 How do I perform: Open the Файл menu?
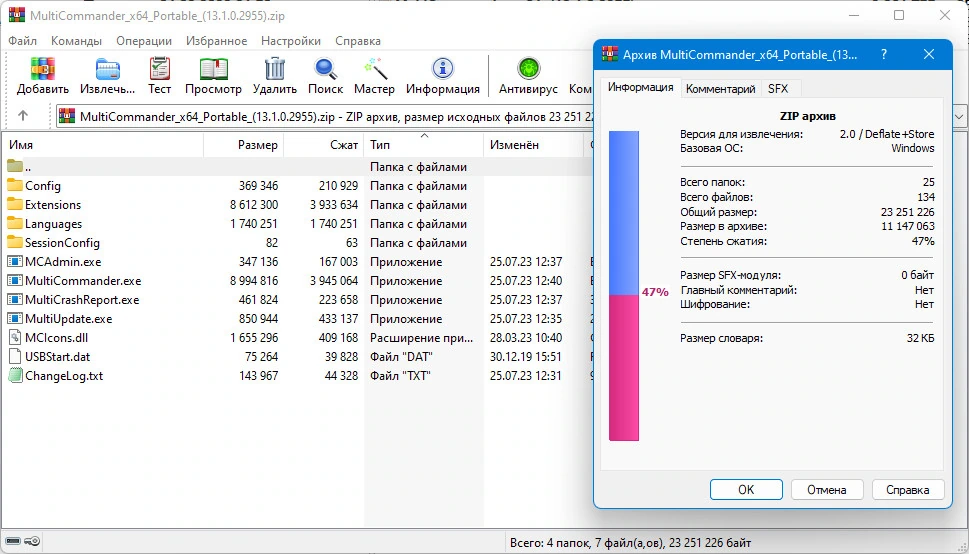point(23,41)
